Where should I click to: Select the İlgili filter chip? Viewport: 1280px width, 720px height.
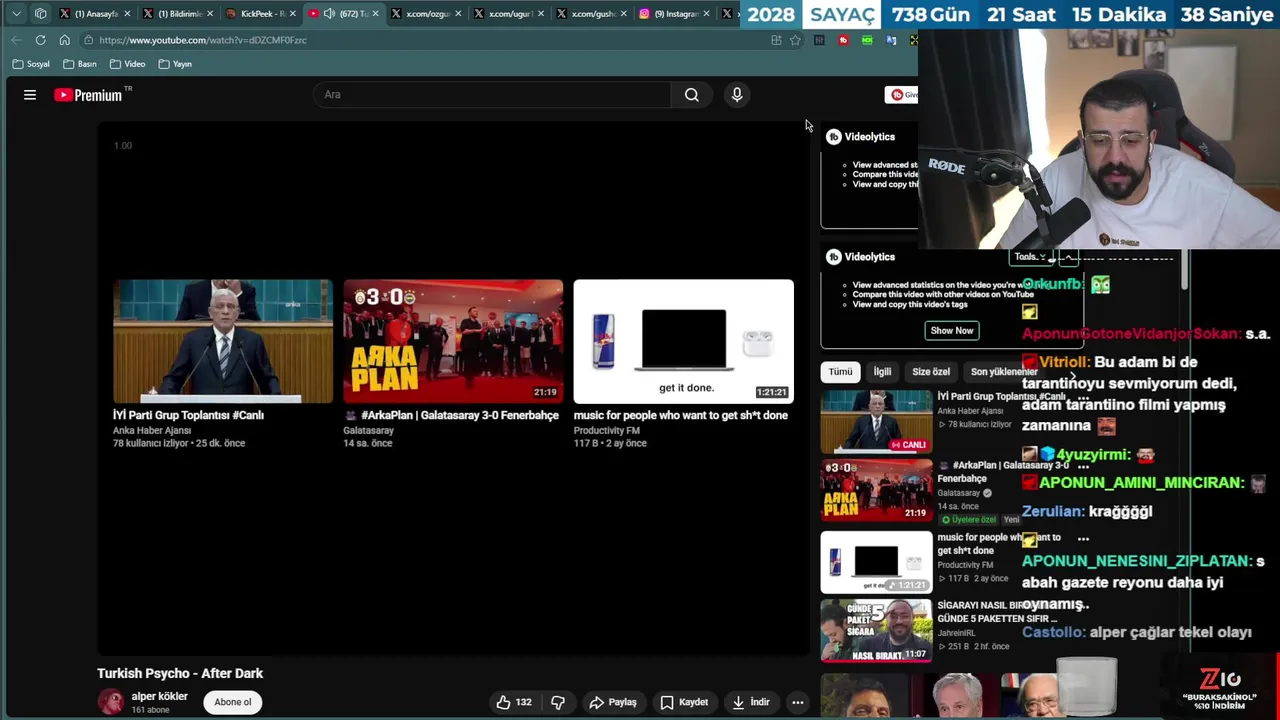tap(882, 372)
